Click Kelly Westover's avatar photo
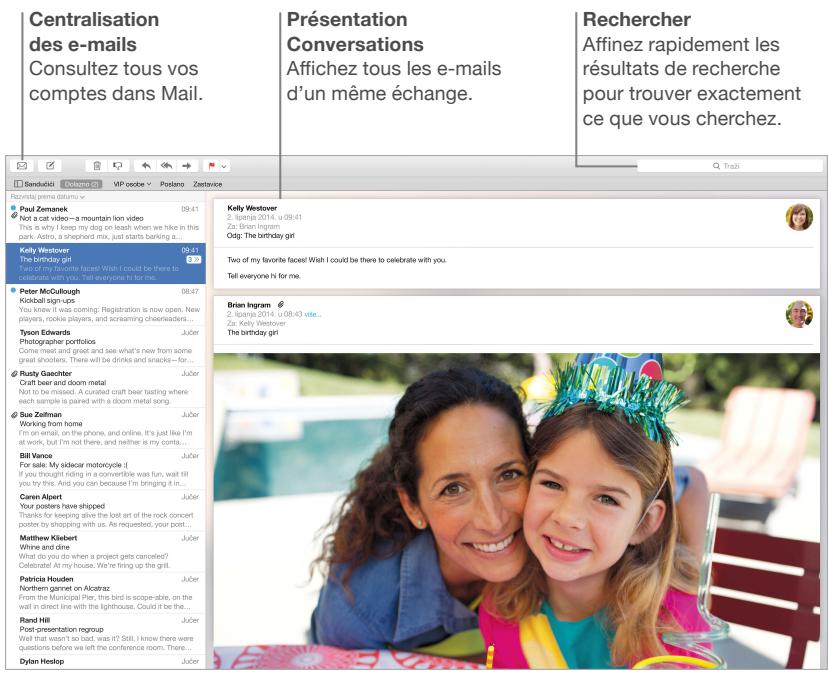This screenshot has width=828, height=673. (799, 217)
